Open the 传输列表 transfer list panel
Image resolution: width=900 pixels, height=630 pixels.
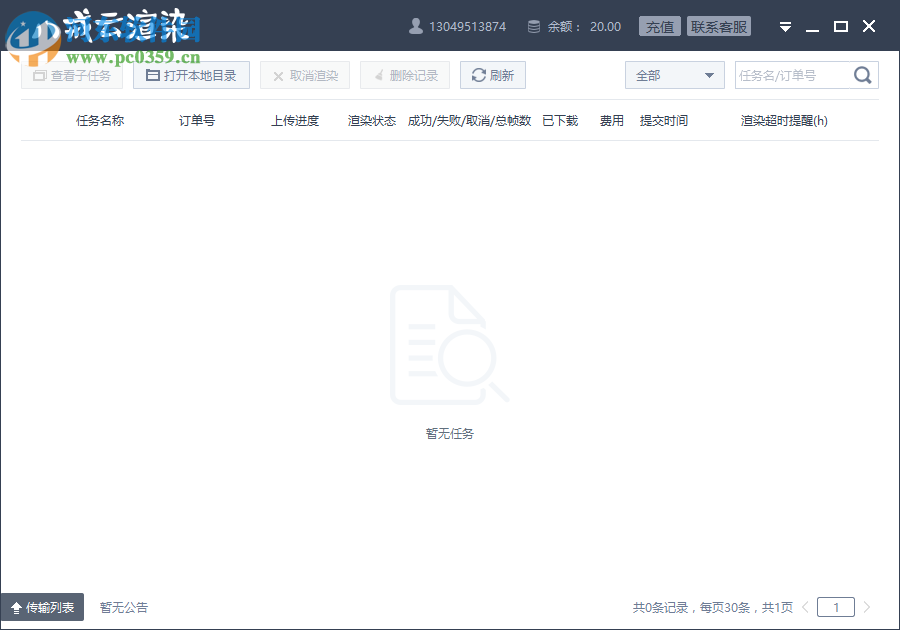tap(44, 606)
